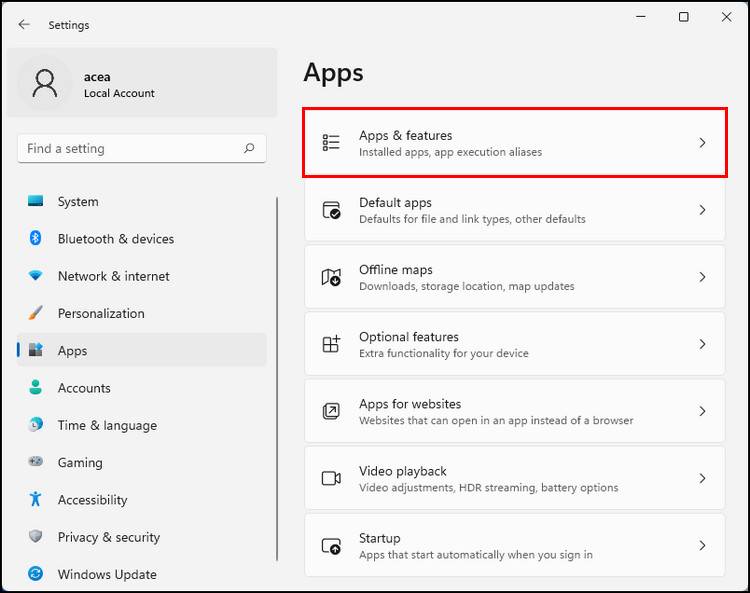Expand Optional features chevron
The height and width of the screenshot is (593, 750).
702,344
